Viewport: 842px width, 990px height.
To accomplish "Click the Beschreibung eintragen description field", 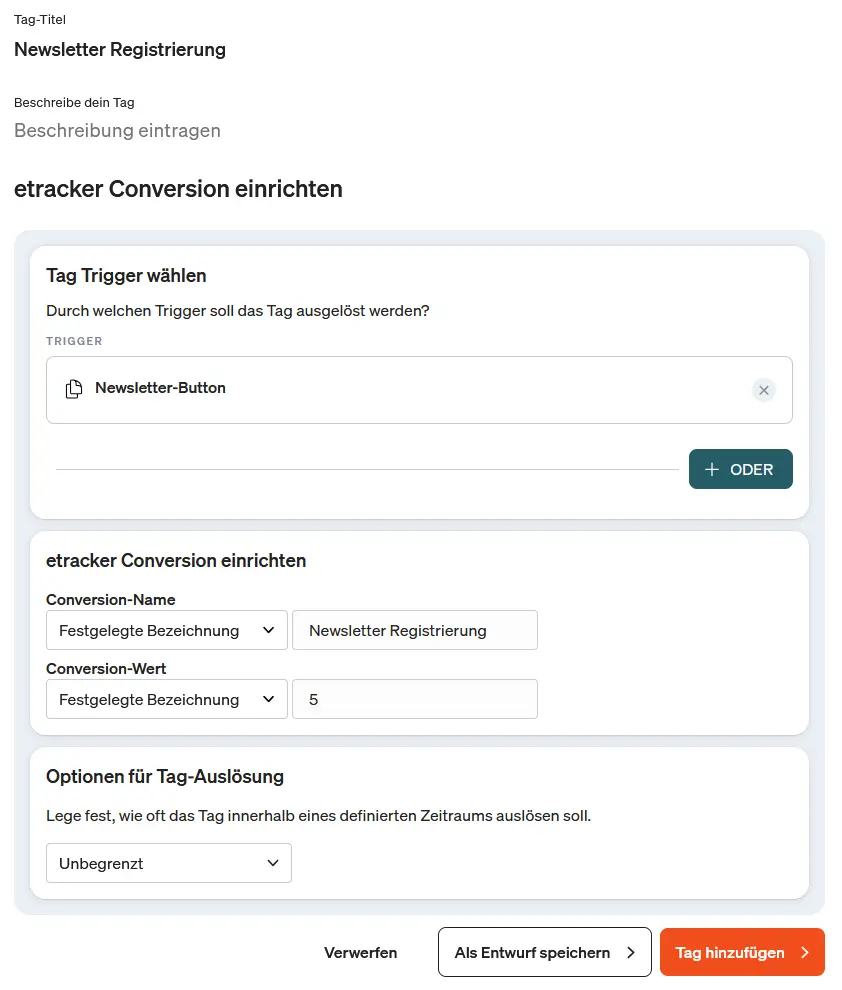I will pos(117,130).
